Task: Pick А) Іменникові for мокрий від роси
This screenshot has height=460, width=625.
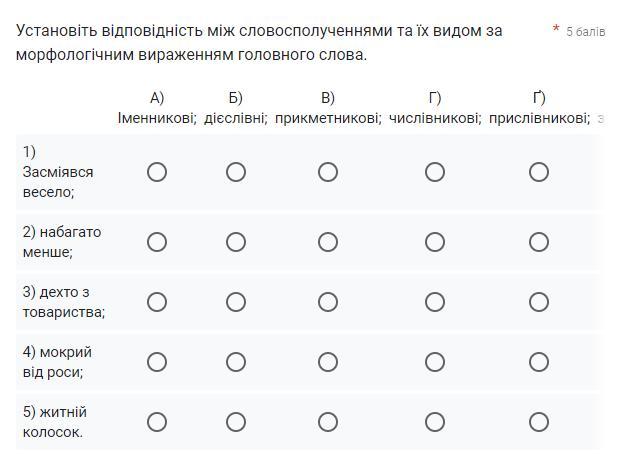Action: pos(157,362)
